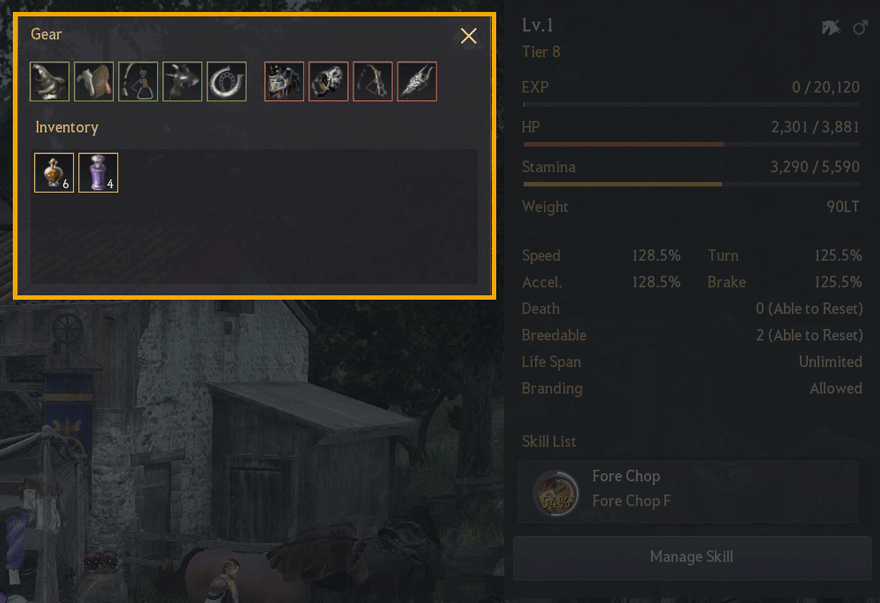
Task: Click the Manage Skill button
Action: pos(691,557)
